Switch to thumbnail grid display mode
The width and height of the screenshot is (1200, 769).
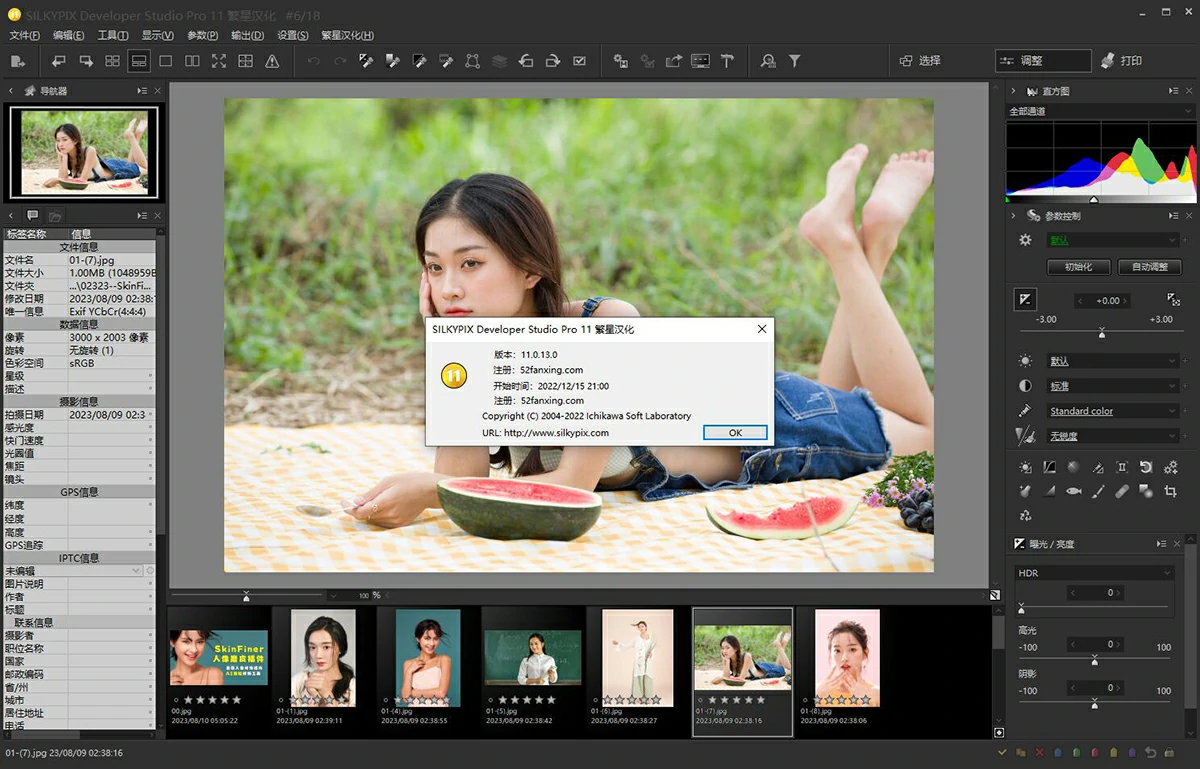[x=113, y=61]
